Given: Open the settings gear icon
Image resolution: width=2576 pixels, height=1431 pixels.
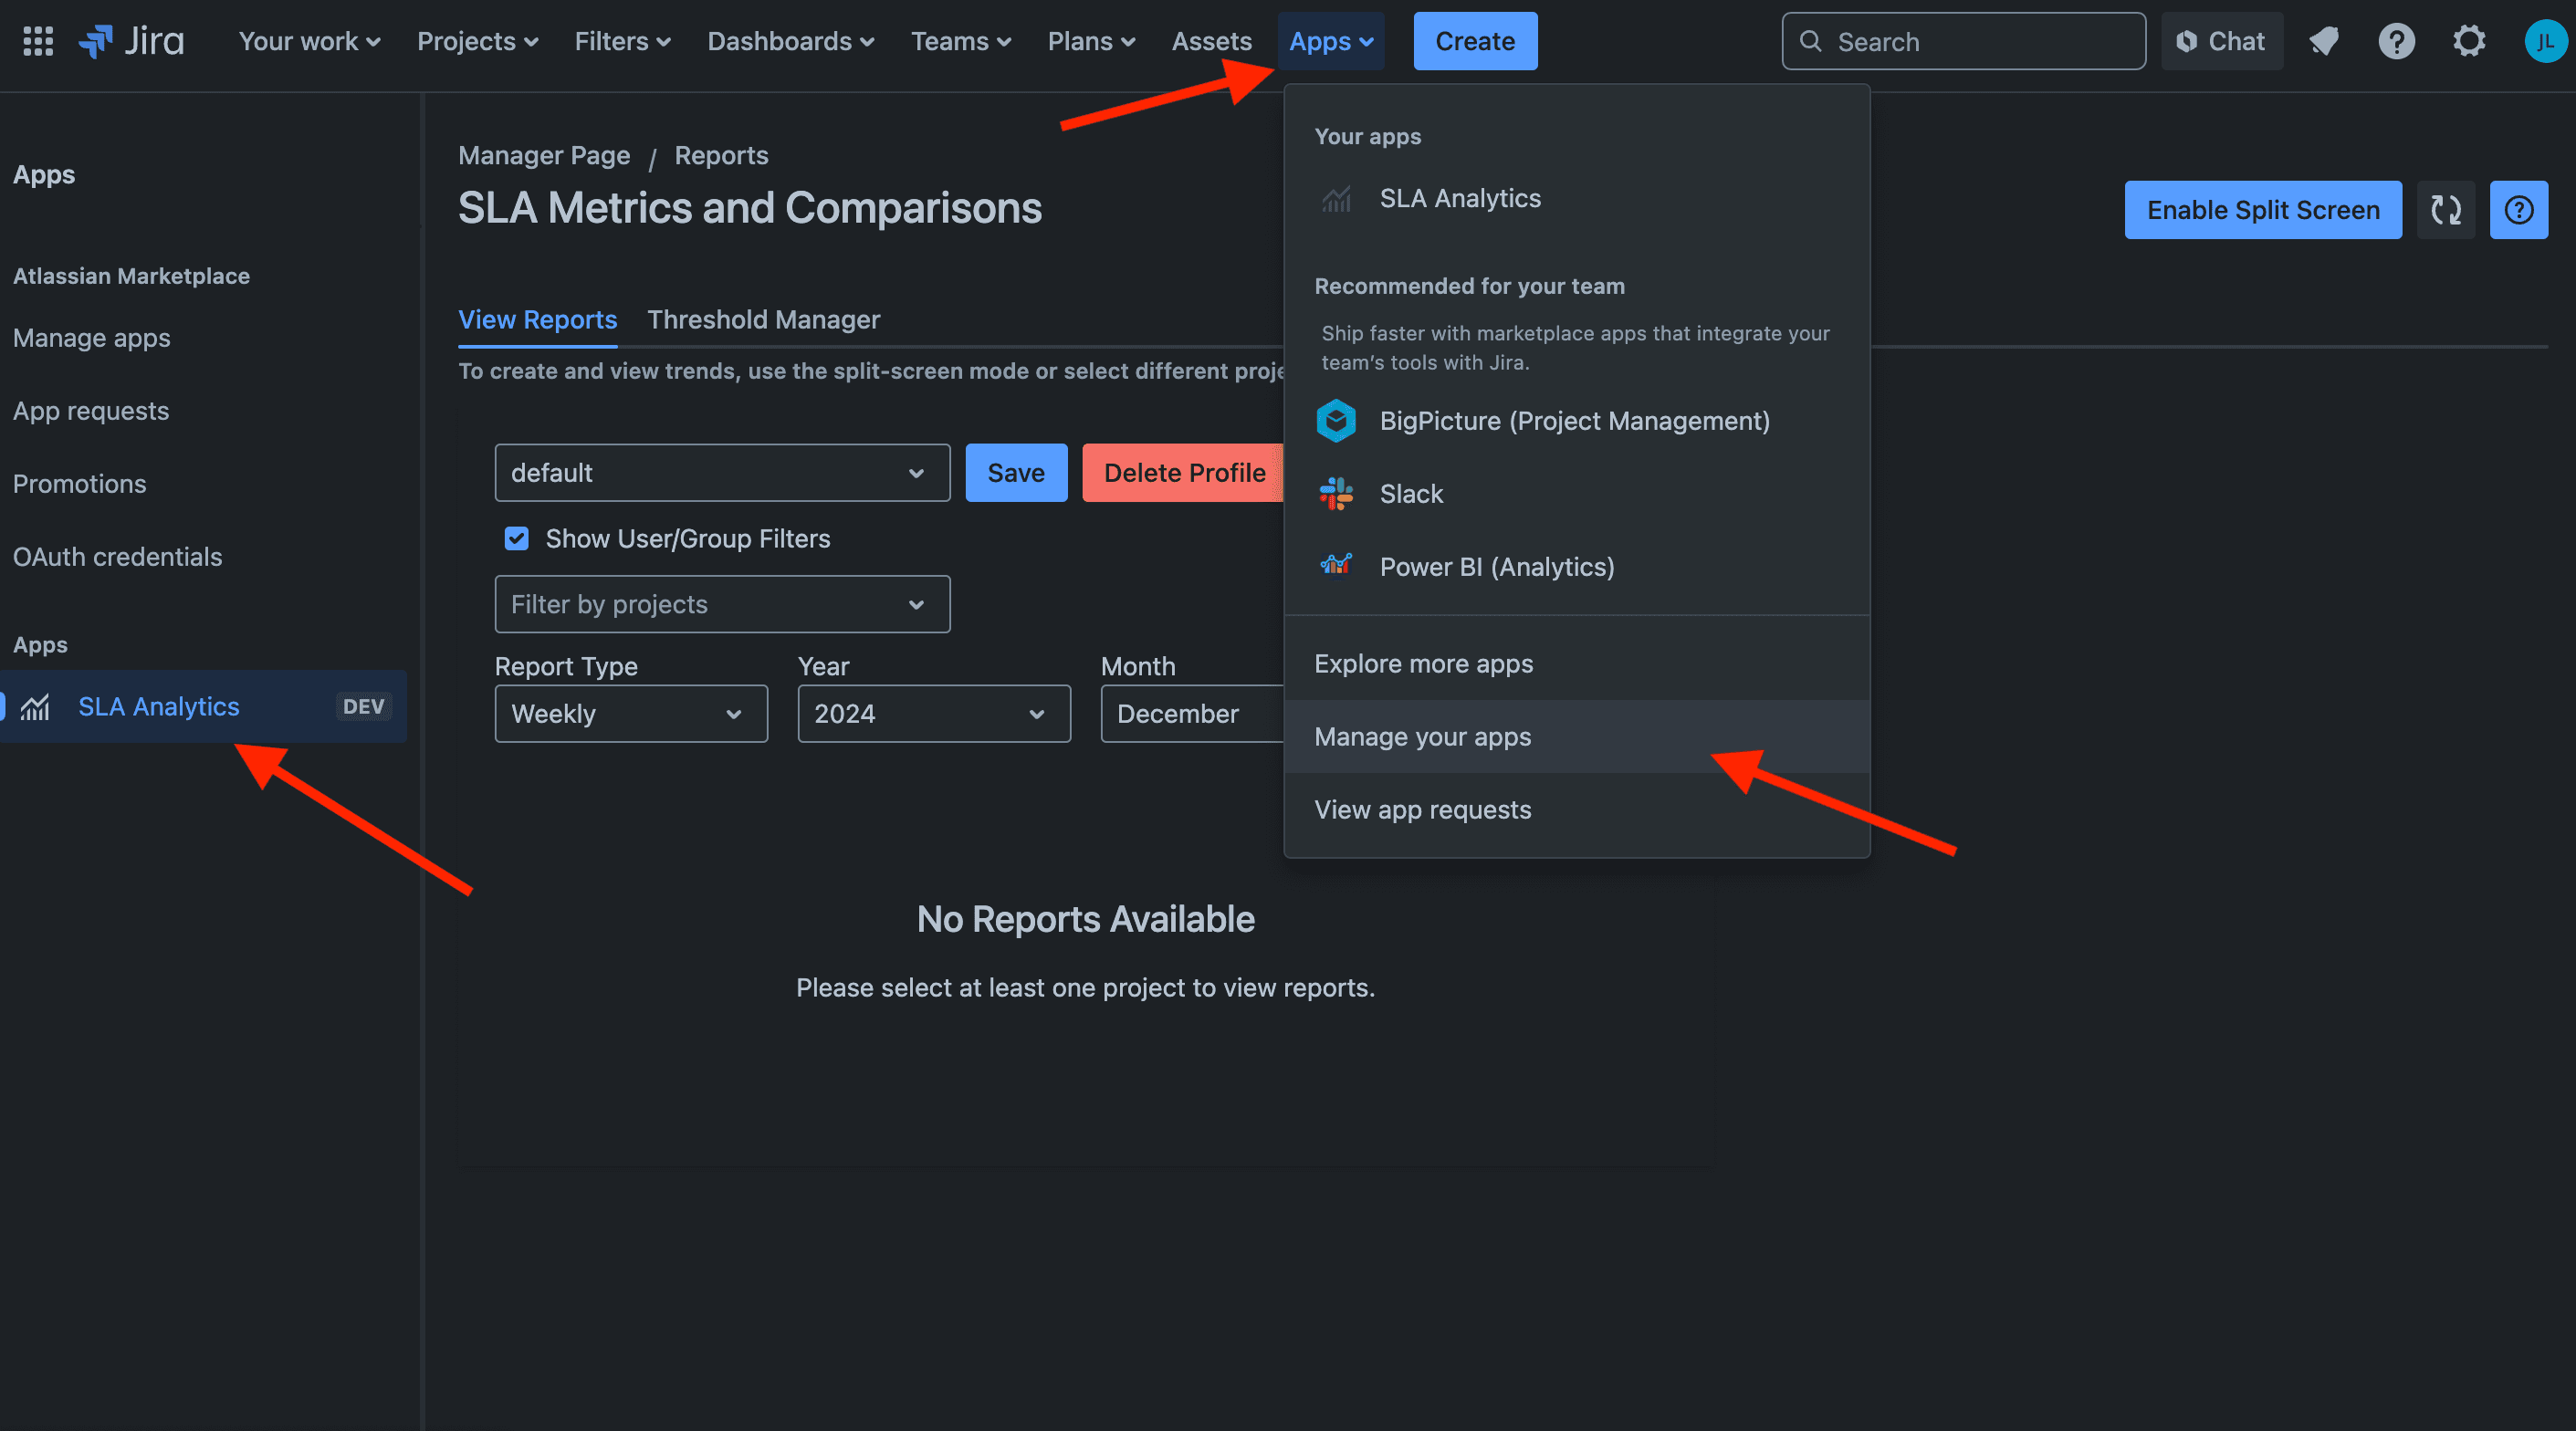Looking at the screenshot, I should [x=2469, y=41].
